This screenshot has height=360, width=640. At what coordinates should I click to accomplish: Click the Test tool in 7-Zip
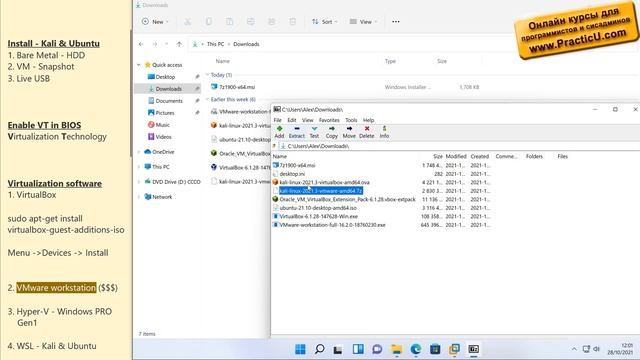[x=314, y=132]
